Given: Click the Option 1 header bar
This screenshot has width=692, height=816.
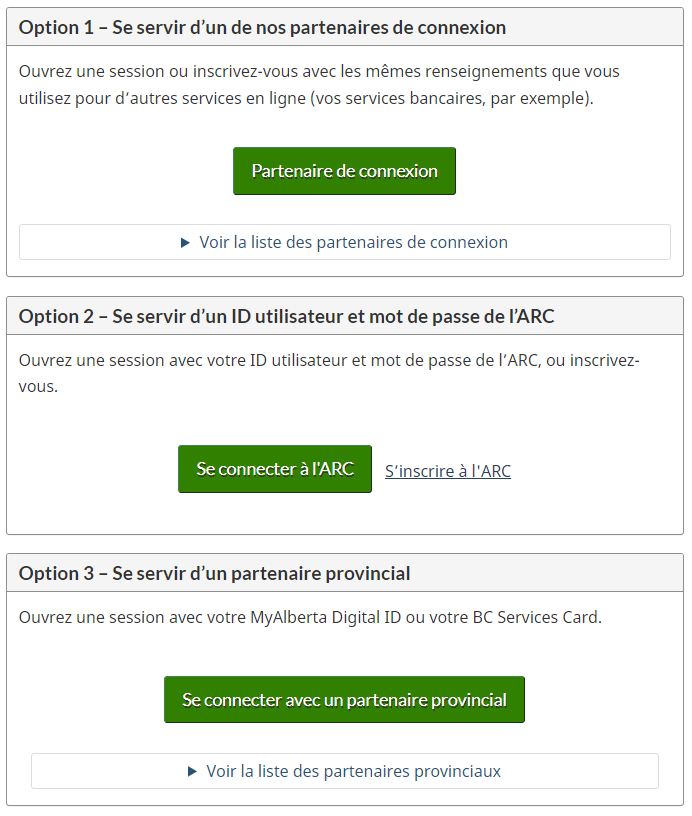Looking at the screenshot, I should click(x=344, y=28).
